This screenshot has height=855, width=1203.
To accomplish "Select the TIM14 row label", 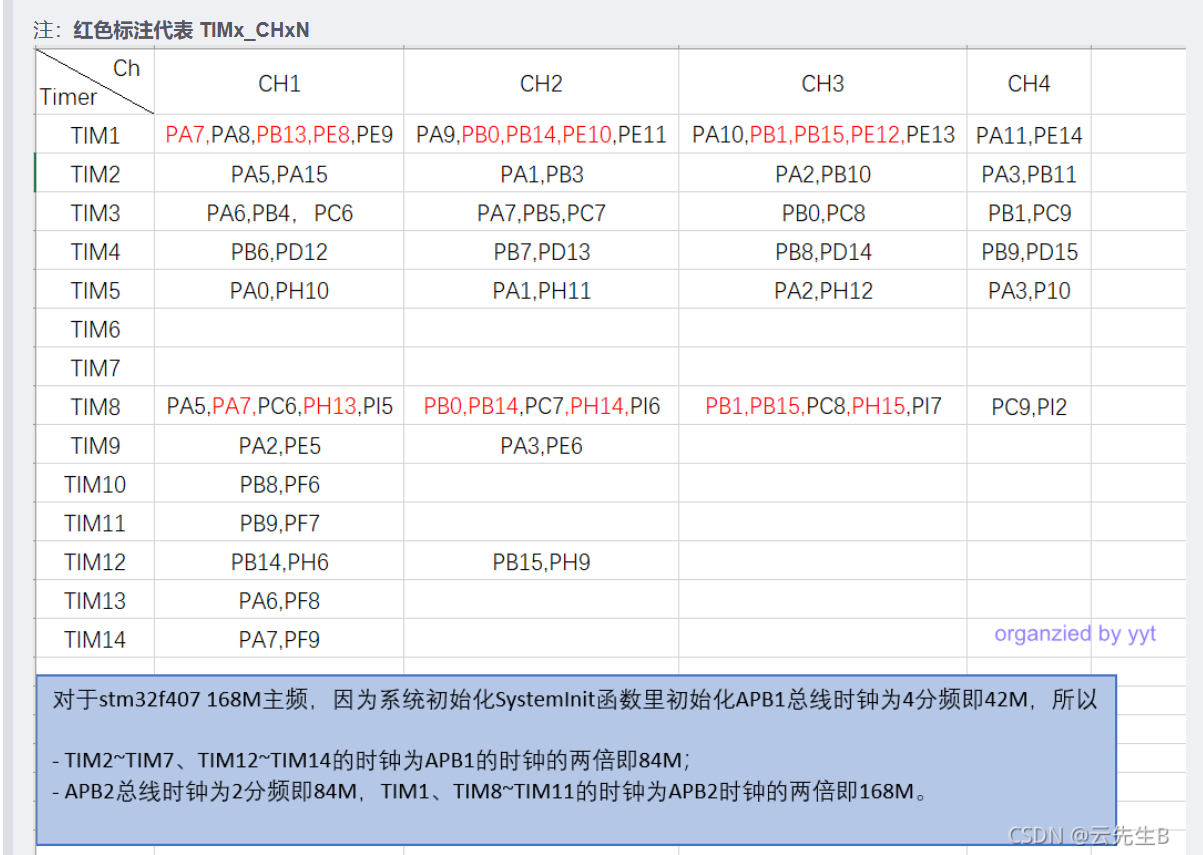I will coord(95,639).
